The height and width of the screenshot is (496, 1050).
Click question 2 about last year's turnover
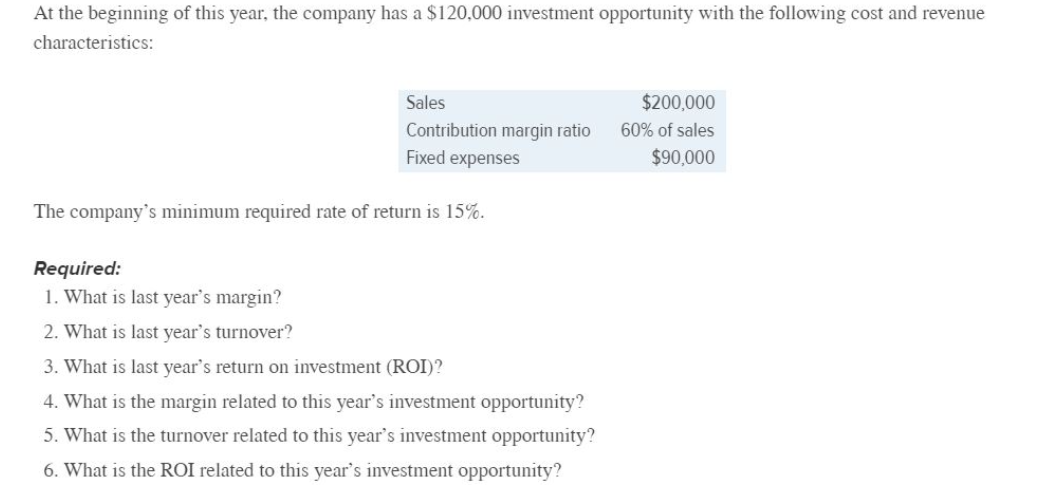point(168,332)
